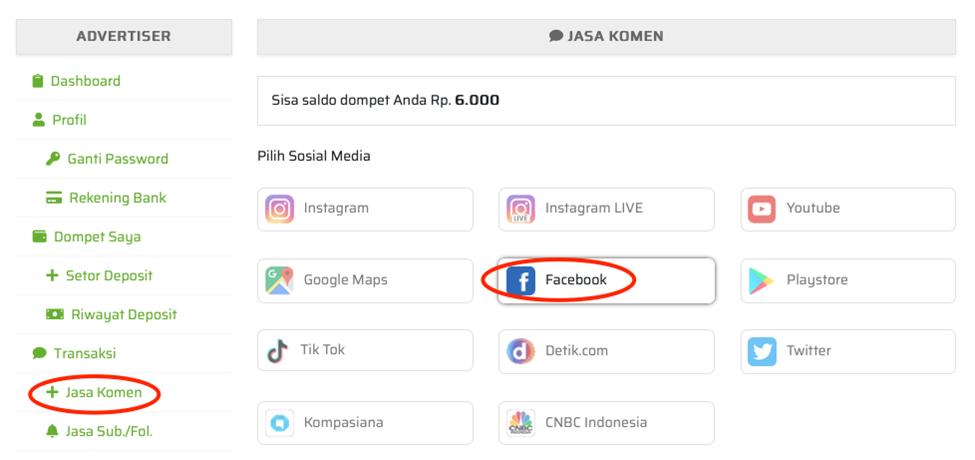Open the Rekening Bank page

[106, 198]
